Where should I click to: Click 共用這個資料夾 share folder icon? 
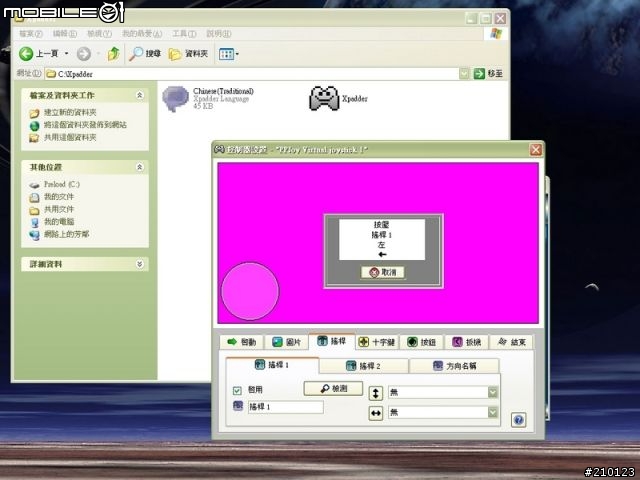tap(34, 138)
